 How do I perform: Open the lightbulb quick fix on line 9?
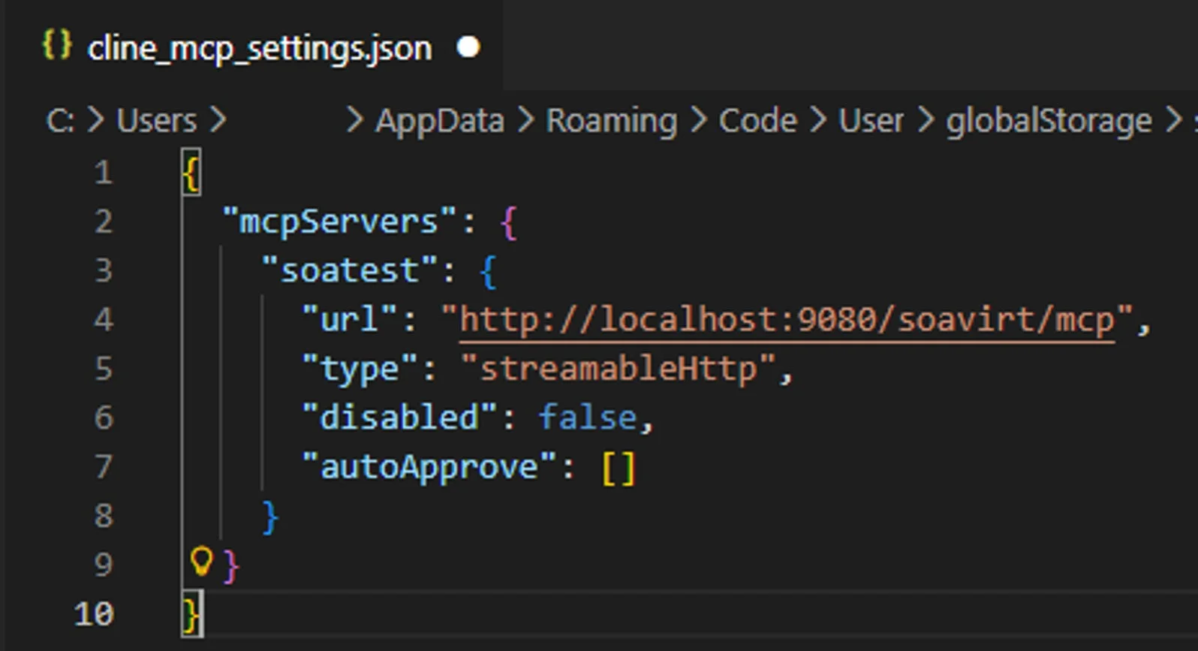point(200,563)
